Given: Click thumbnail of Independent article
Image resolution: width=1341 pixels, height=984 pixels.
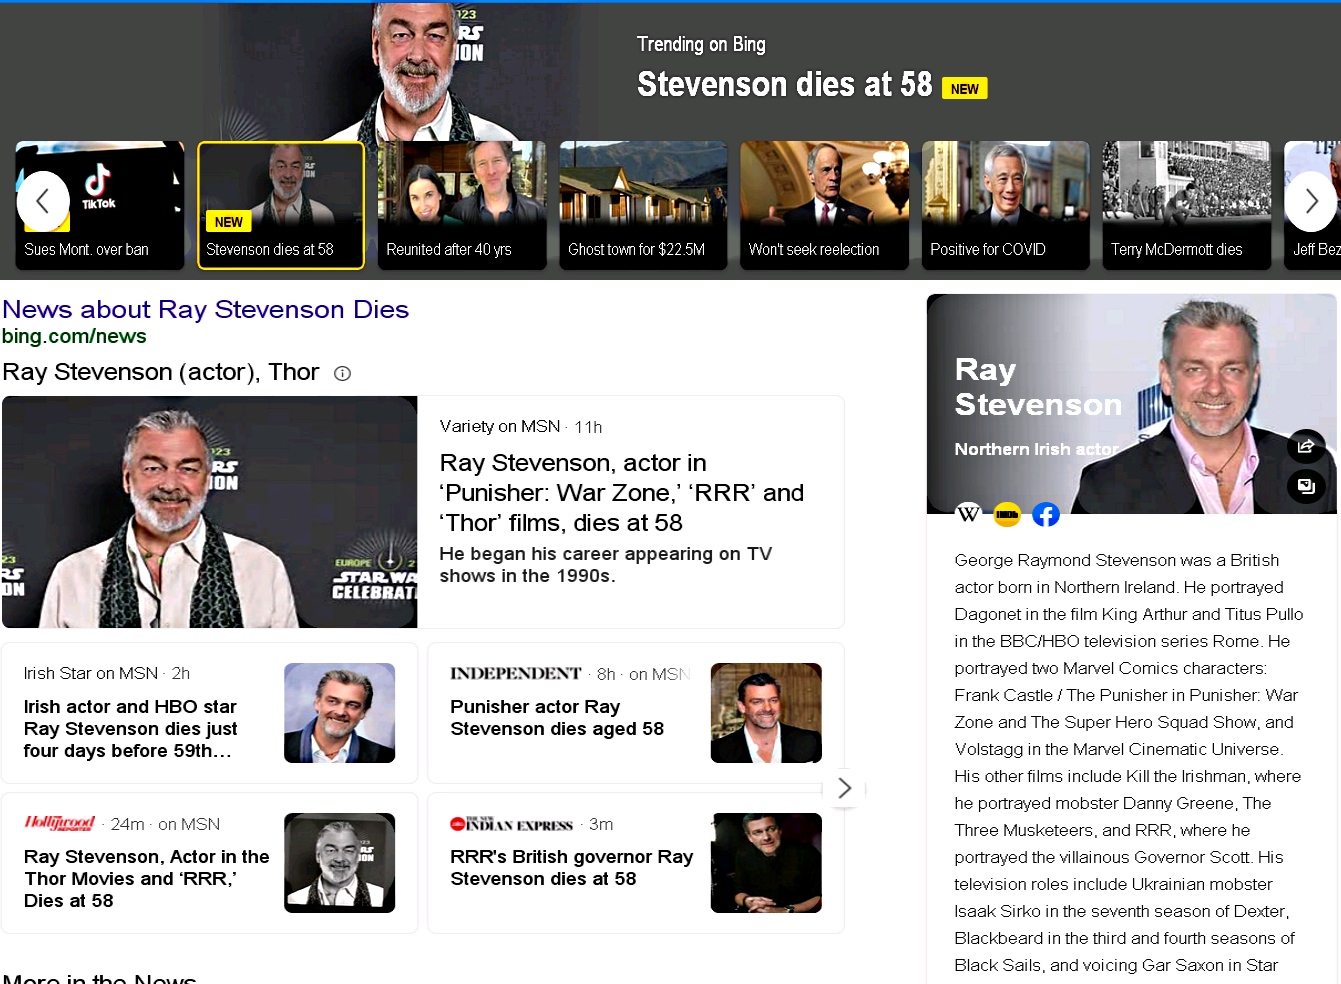Looking at the screenshot, I should [766, 713].
